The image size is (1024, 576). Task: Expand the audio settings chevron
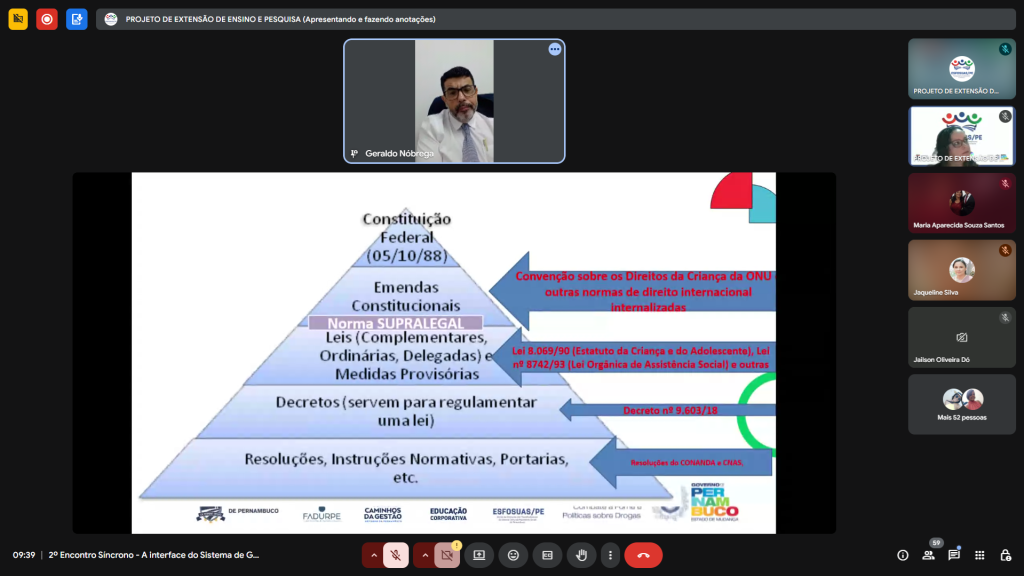[374, 555]
